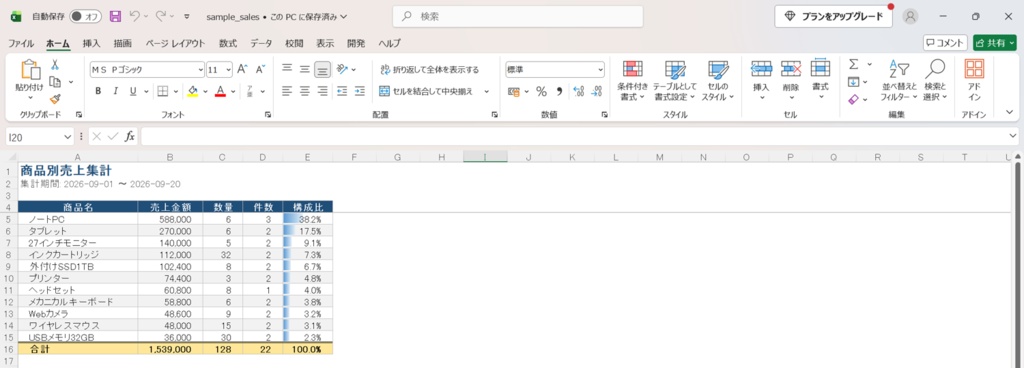Screen dimensions: 1024x368
Task: Toggle align text left
Action: [287, 91]
